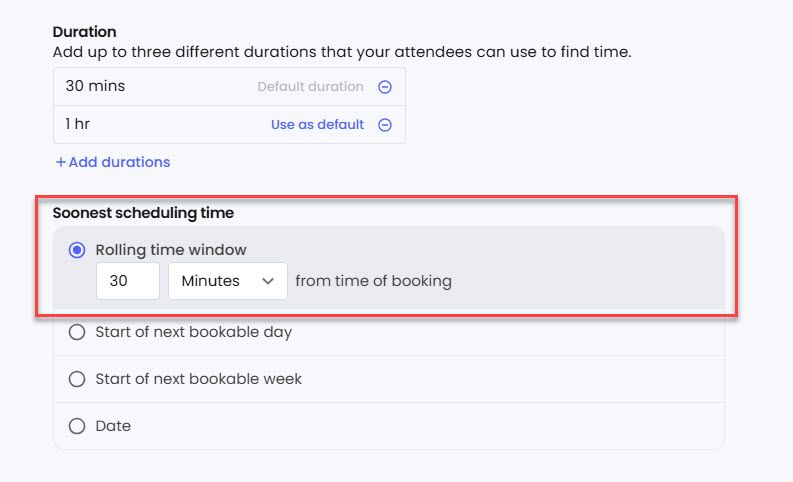Select Start of next bookable week radio
793x482 pixels.
[x=77, y=379]
